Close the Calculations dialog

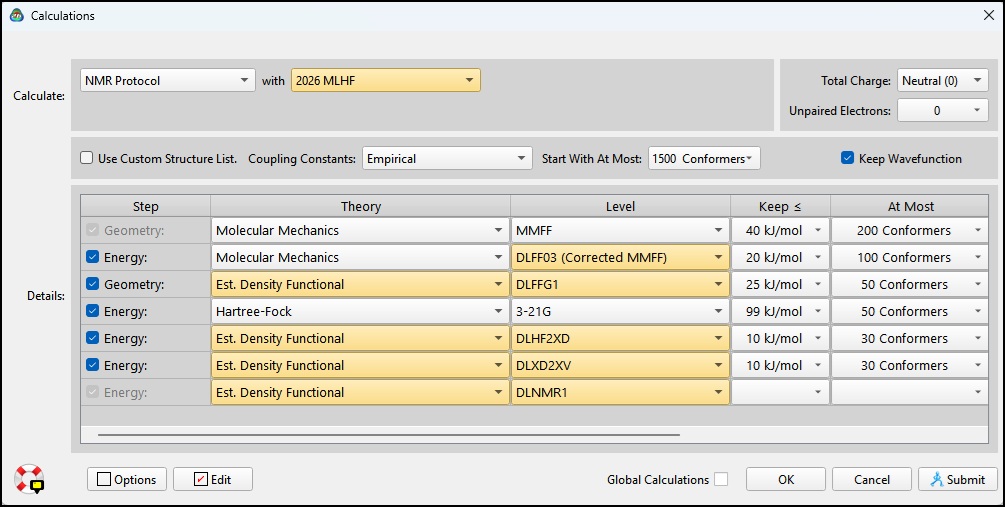point(989,15)
